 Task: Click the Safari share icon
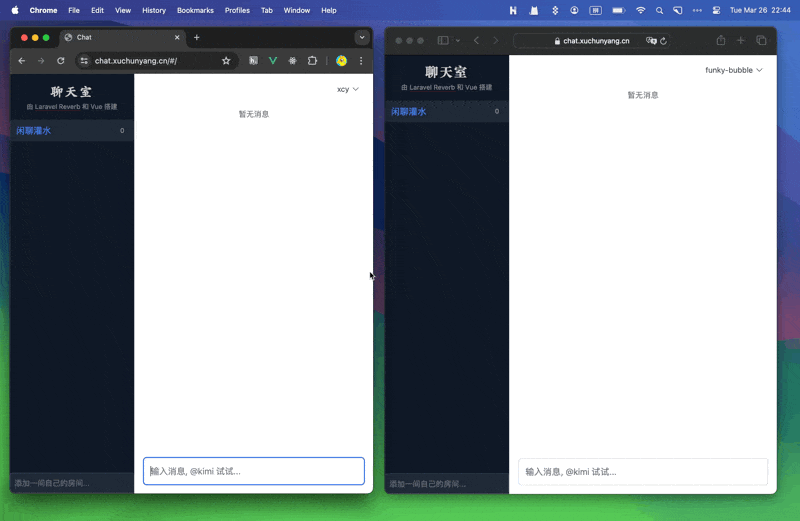coord(720,41)
